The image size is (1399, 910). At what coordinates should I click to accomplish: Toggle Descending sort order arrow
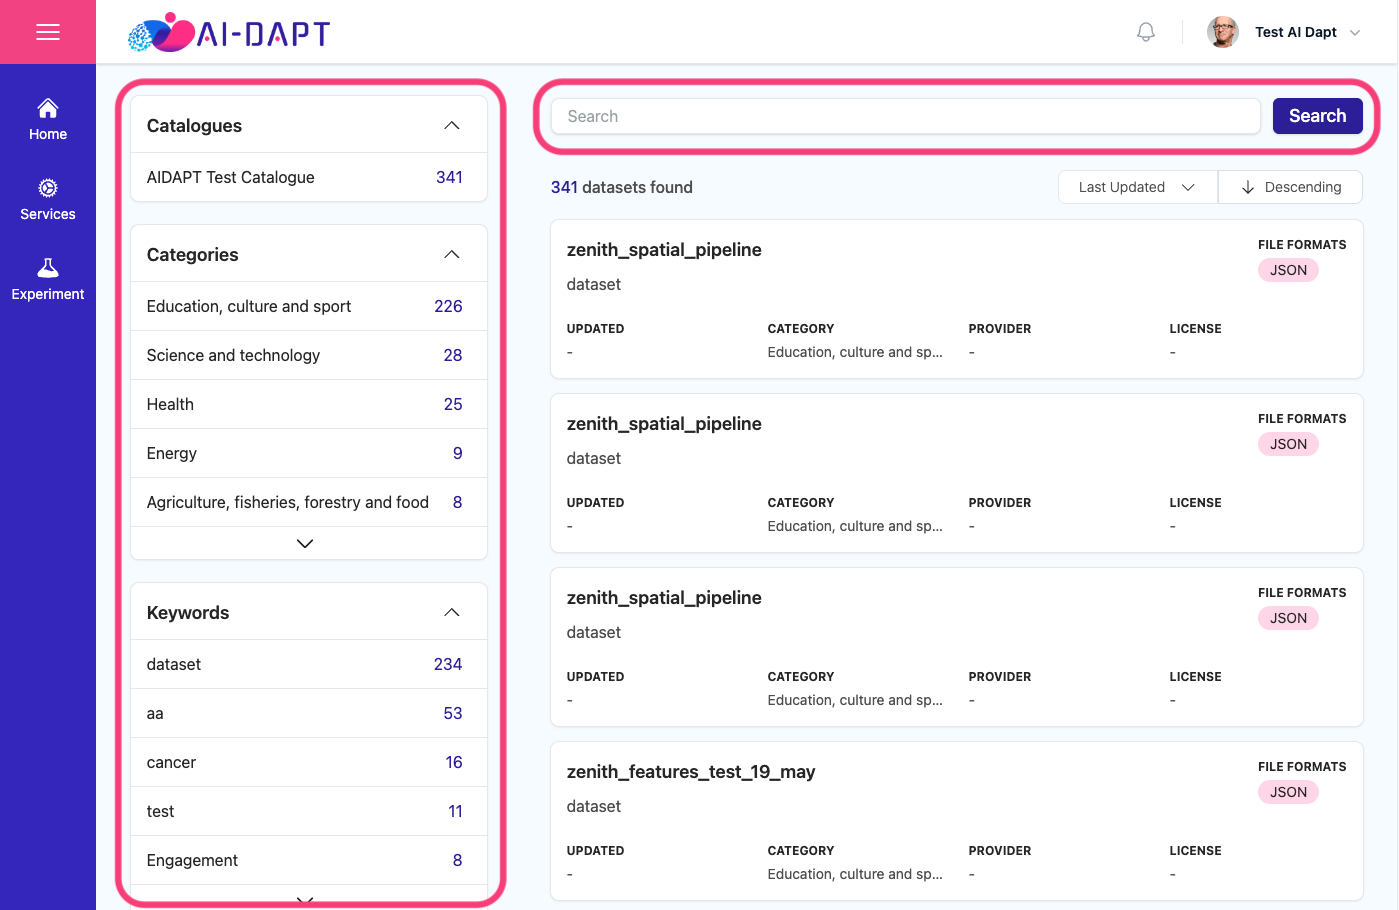1247,187
